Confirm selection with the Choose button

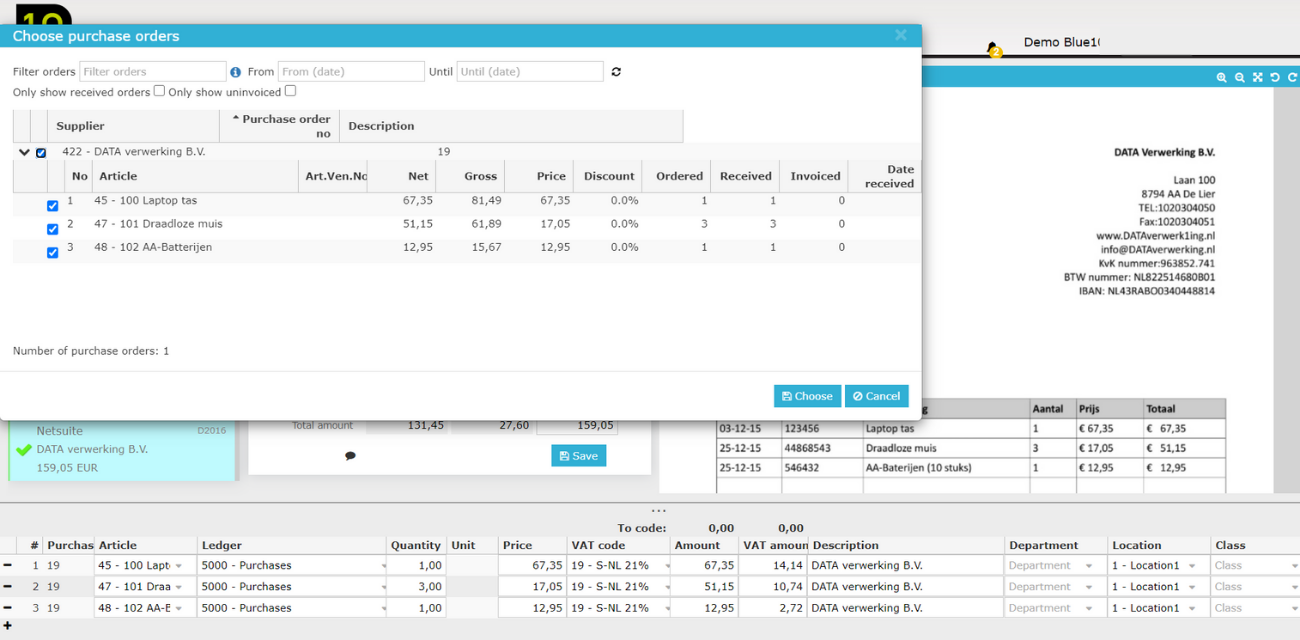(807, 396)
